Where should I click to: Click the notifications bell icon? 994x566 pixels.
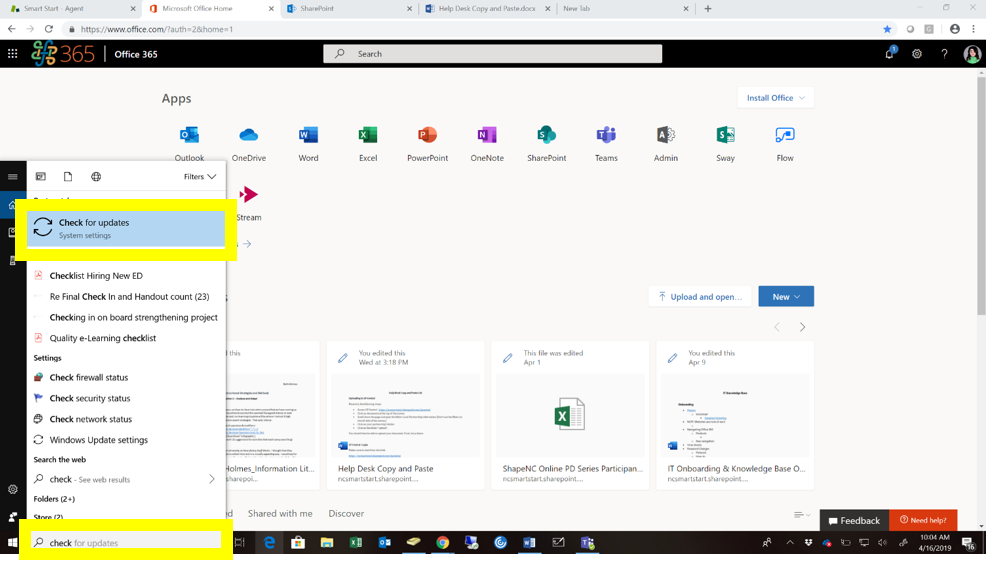(x=889, y=54)
